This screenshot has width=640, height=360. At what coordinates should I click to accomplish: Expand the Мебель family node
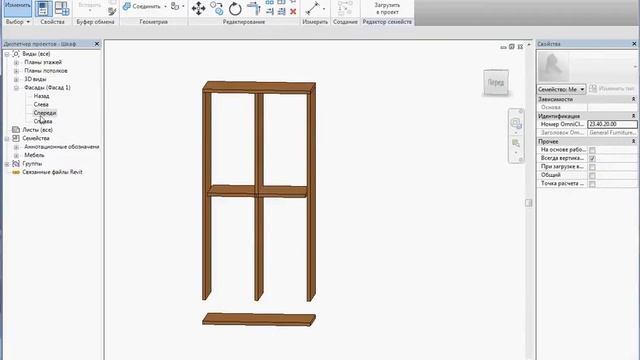pos(16,156)
